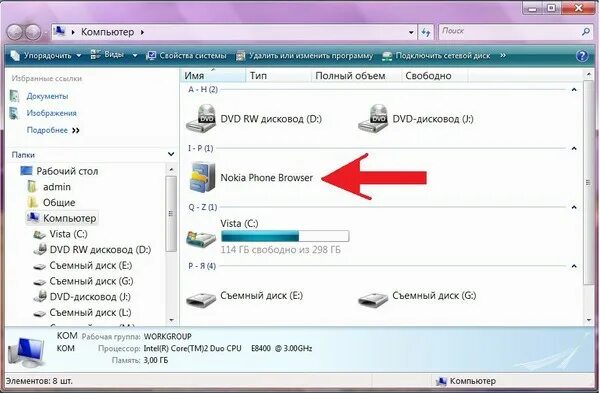Open the Изображения favorite link
This screenshot has height=393, width=600.
coord(52,113)
